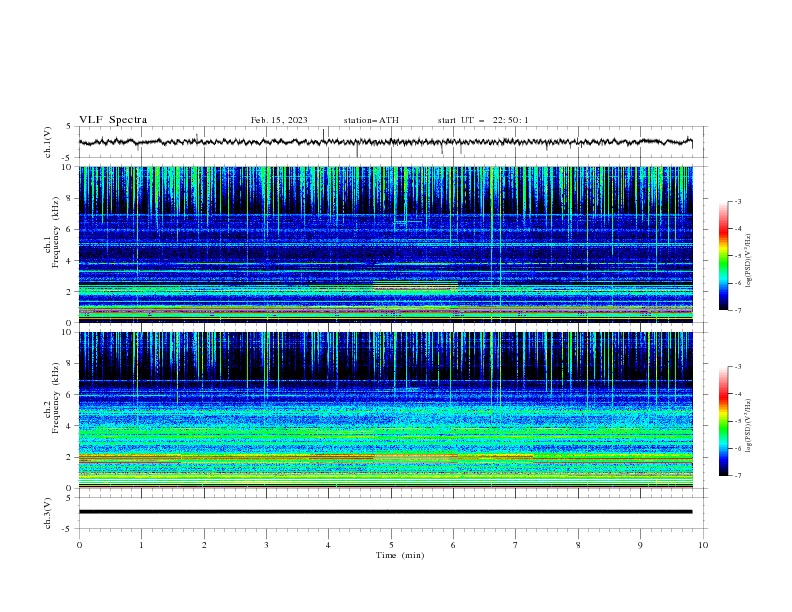
Task: Click the "-7" tick on ch.1 colorbar
Action: point(738,311)
